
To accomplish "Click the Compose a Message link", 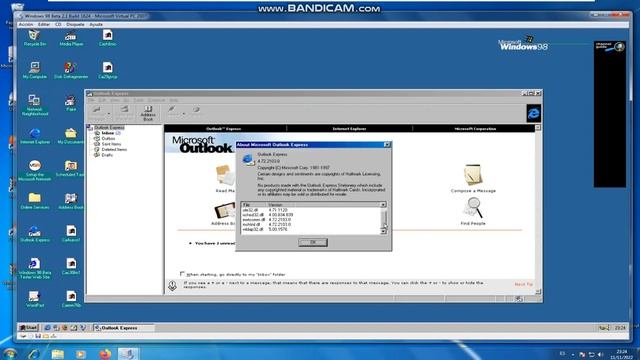I will click(x=473, y=191).
